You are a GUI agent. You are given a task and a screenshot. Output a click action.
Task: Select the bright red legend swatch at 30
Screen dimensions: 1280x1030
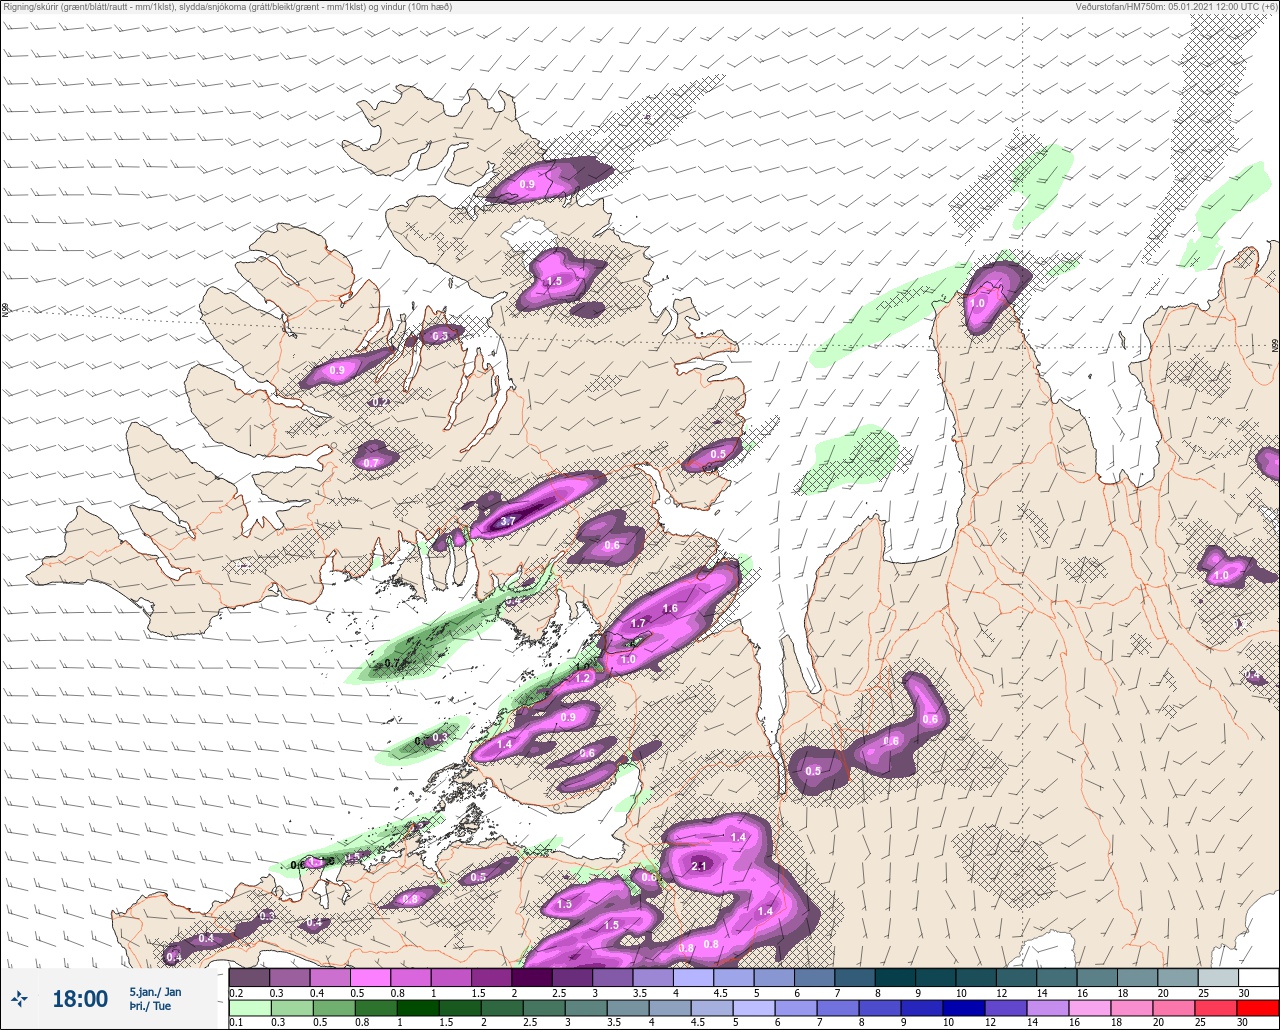[1258, 1006]
